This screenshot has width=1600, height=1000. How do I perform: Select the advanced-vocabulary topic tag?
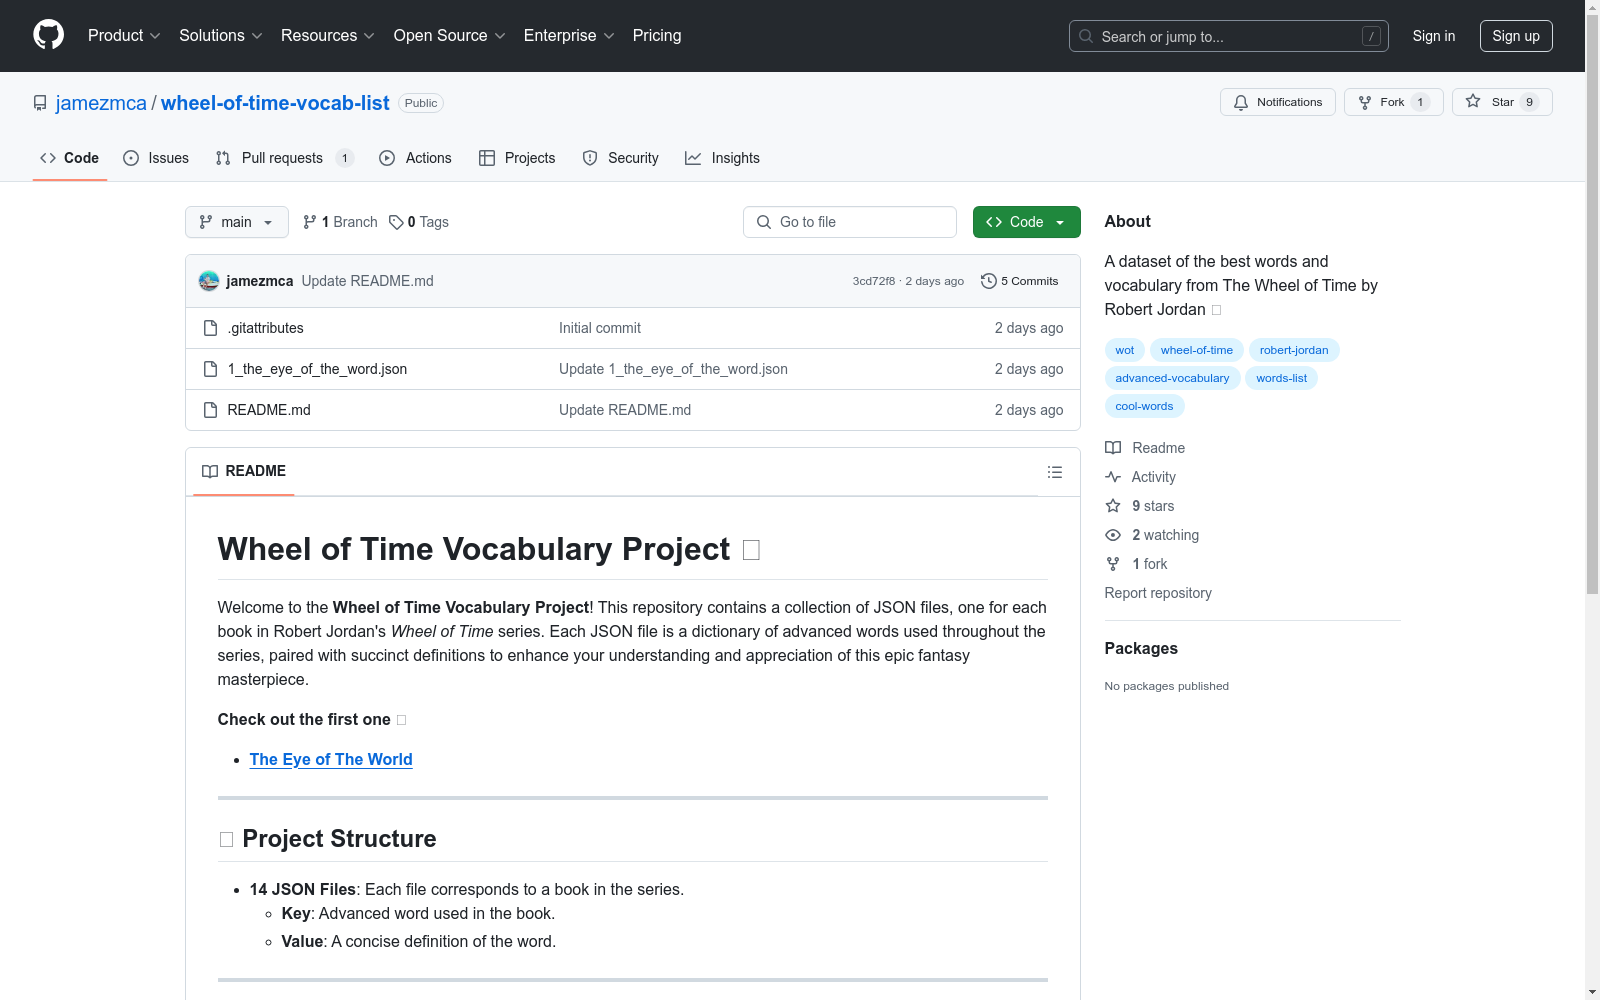1173,378
